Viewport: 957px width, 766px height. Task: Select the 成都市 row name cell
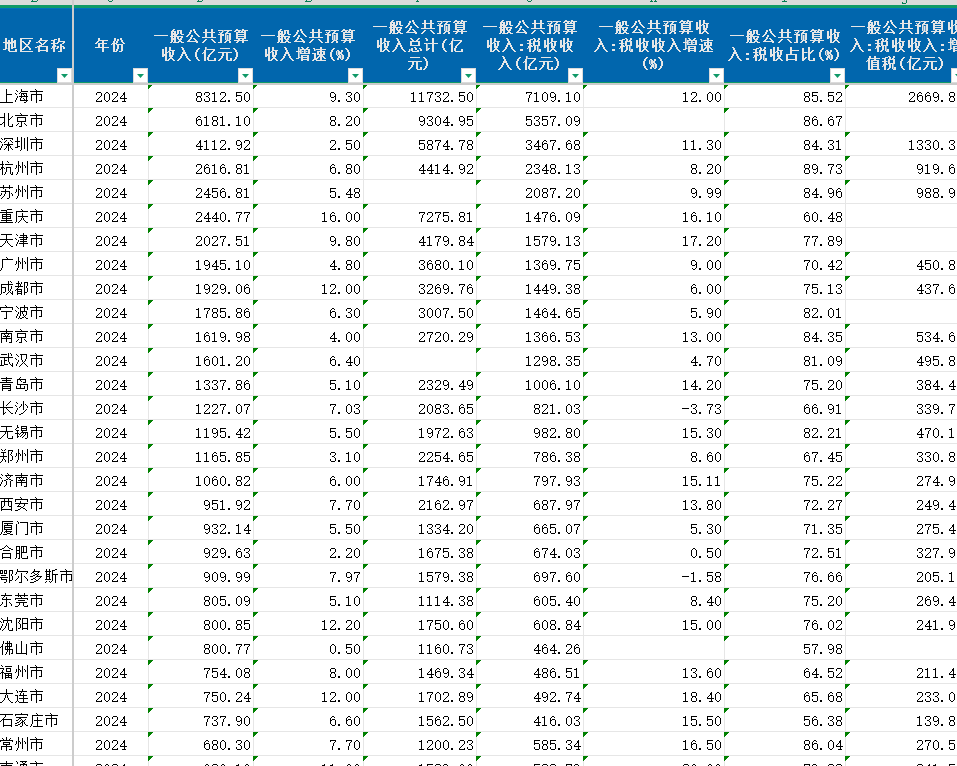tap(36, 288)
